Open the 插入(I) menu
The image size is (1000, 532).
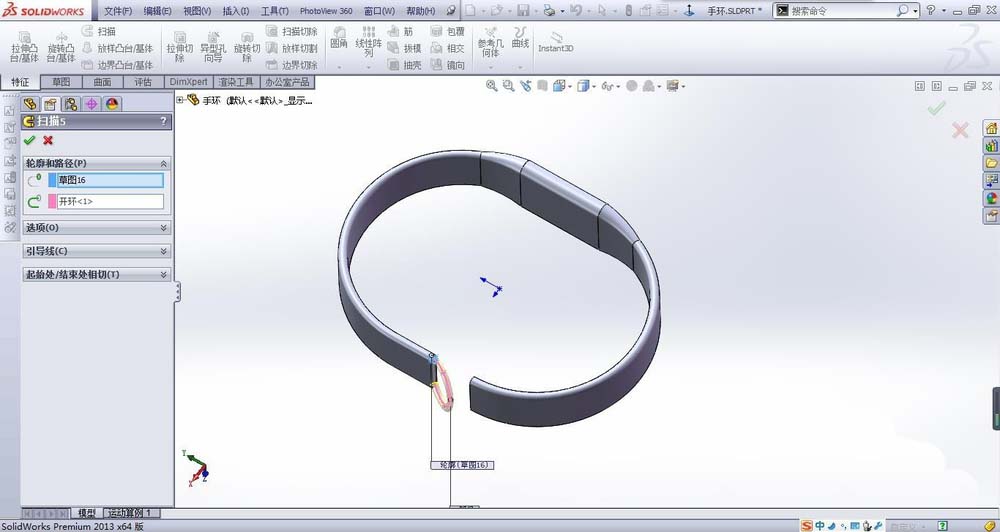pyautogui.click(x=236, y=11)
